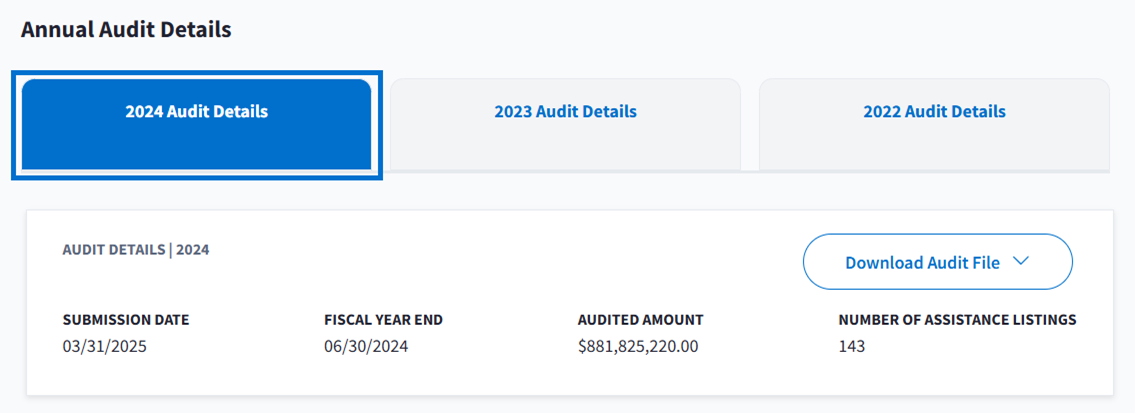Select the 06/30/2024 fiscal year end value
Image resolution: width=1135 pixels, height=413 pixels.
coord(366,347)
